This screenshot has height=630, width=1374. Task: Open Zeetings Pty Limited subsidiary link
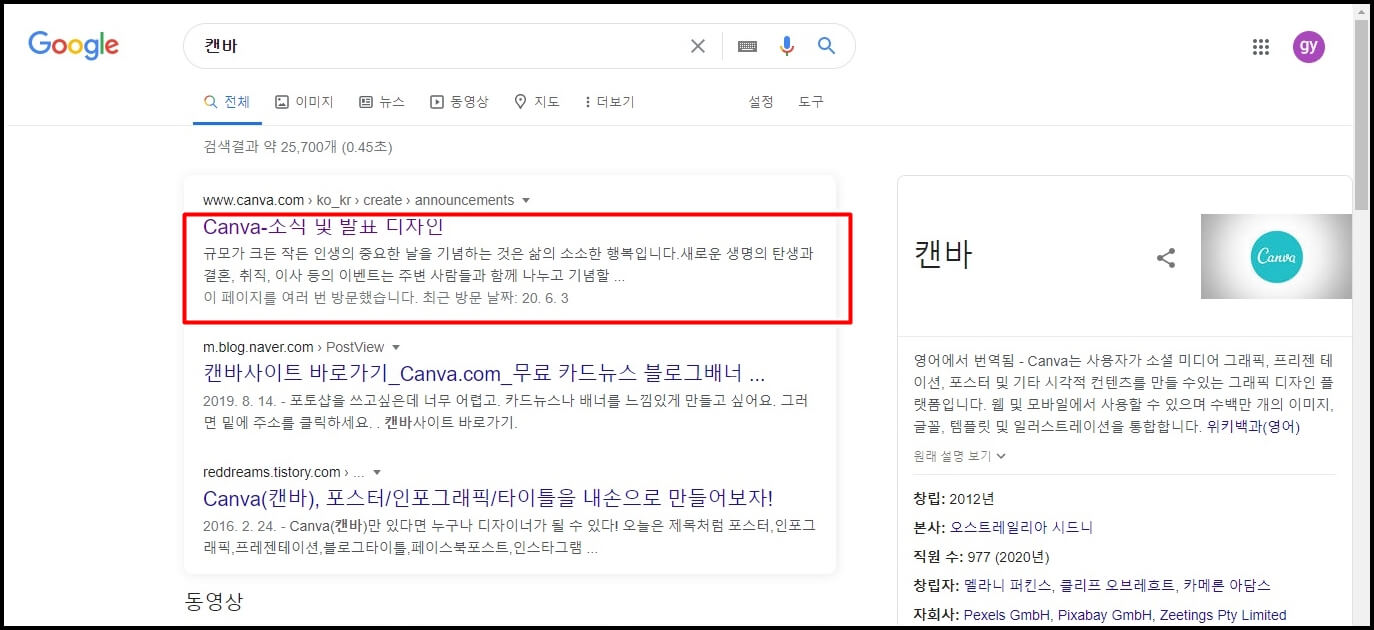pos(1221,615)
